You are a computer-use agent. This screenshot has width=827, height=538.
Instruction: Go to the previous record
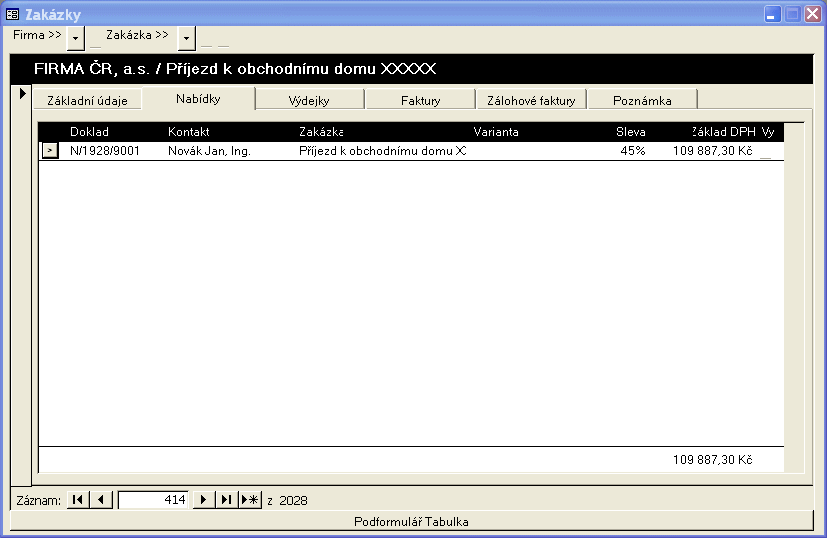[102, 500]
